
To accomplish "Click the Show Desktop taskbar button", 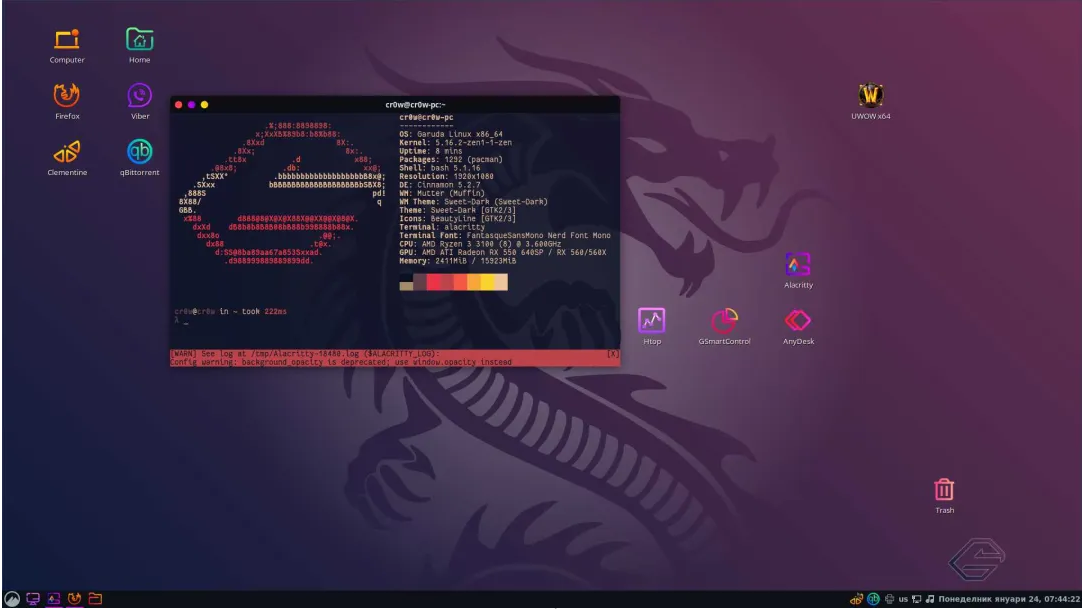I will tap(33, 600).
